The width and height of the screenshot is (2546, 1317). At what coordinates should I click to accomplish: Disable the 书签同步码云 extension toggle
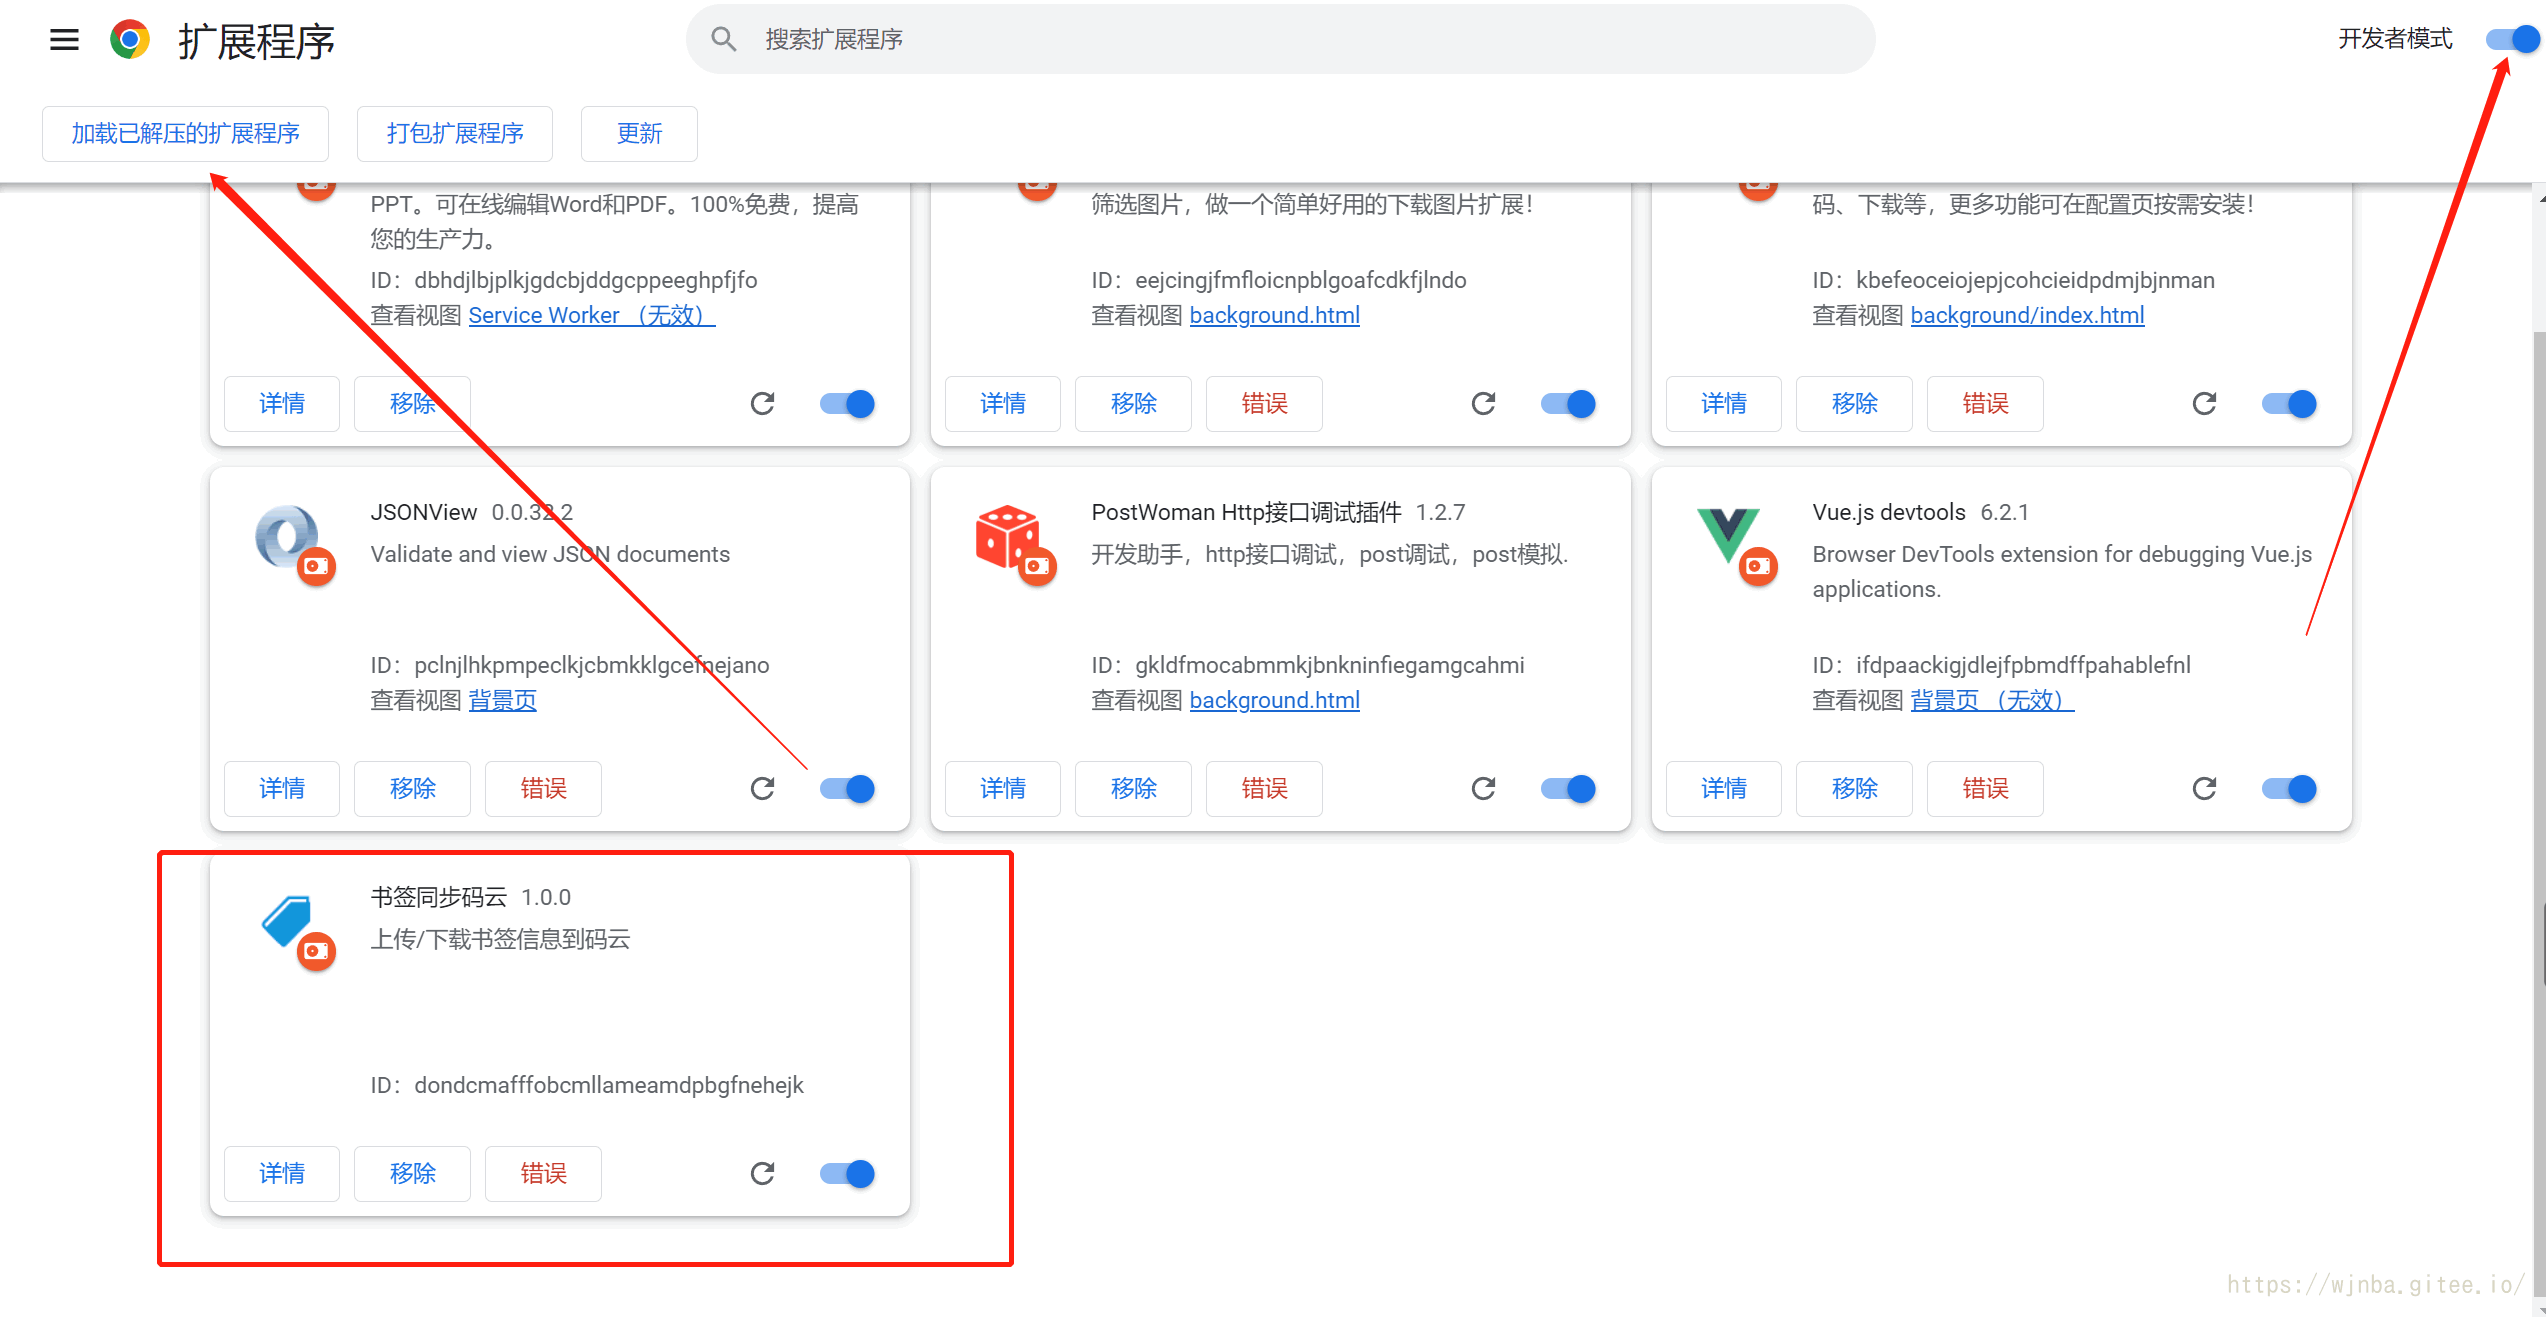tap(847, 1174)
